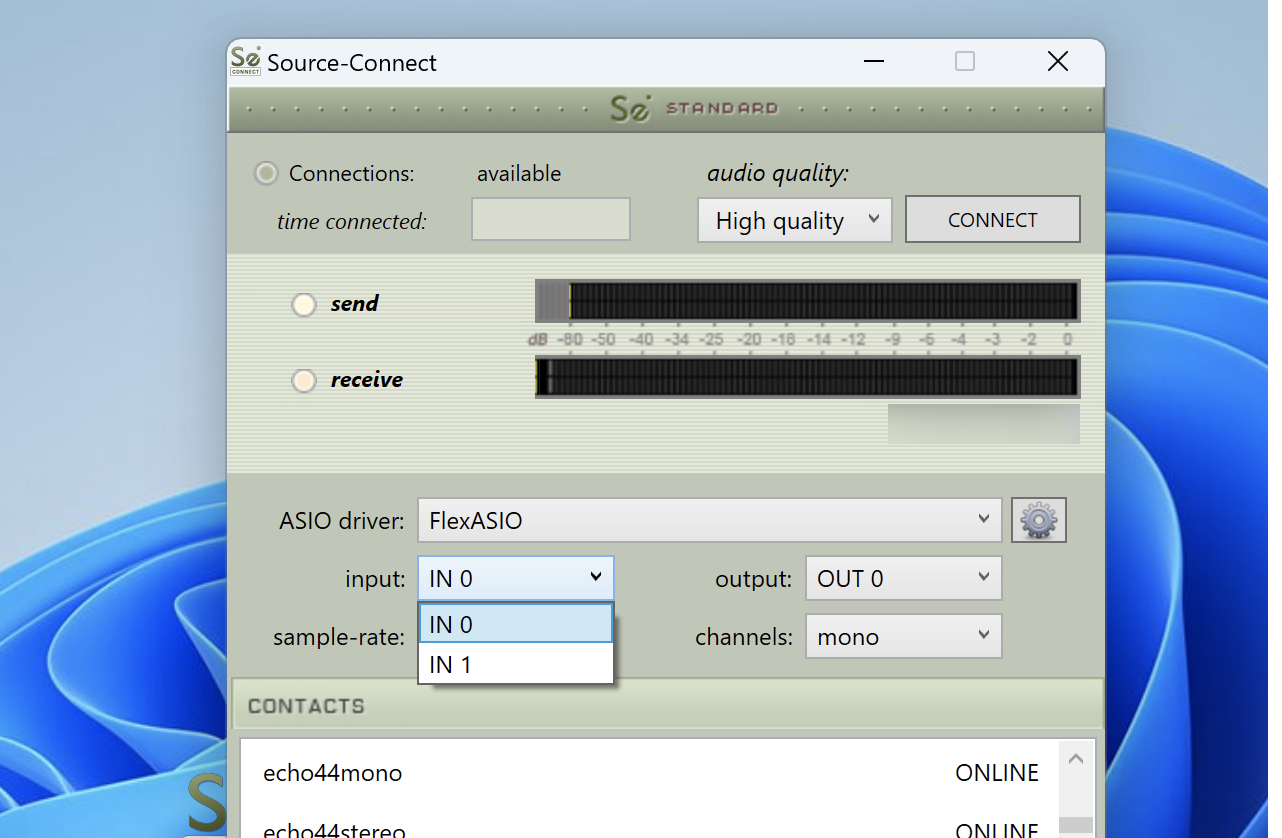Viewport: 1282px width, 838px height.
Task: Select IN 0 from input list
Action: click(x=515, y=624)
